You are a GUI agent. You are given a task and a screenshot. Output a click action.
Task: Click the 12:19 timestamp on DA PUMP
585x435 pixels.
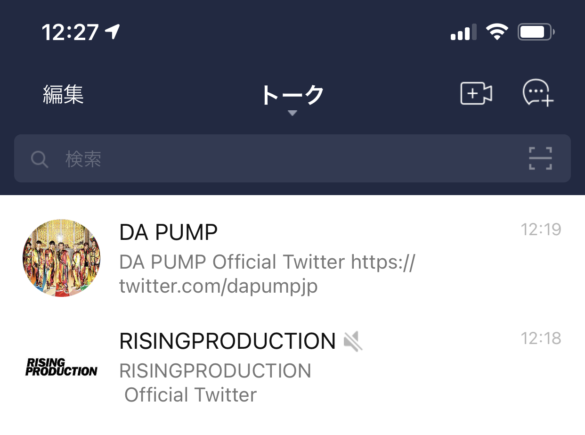pos(541,229)
